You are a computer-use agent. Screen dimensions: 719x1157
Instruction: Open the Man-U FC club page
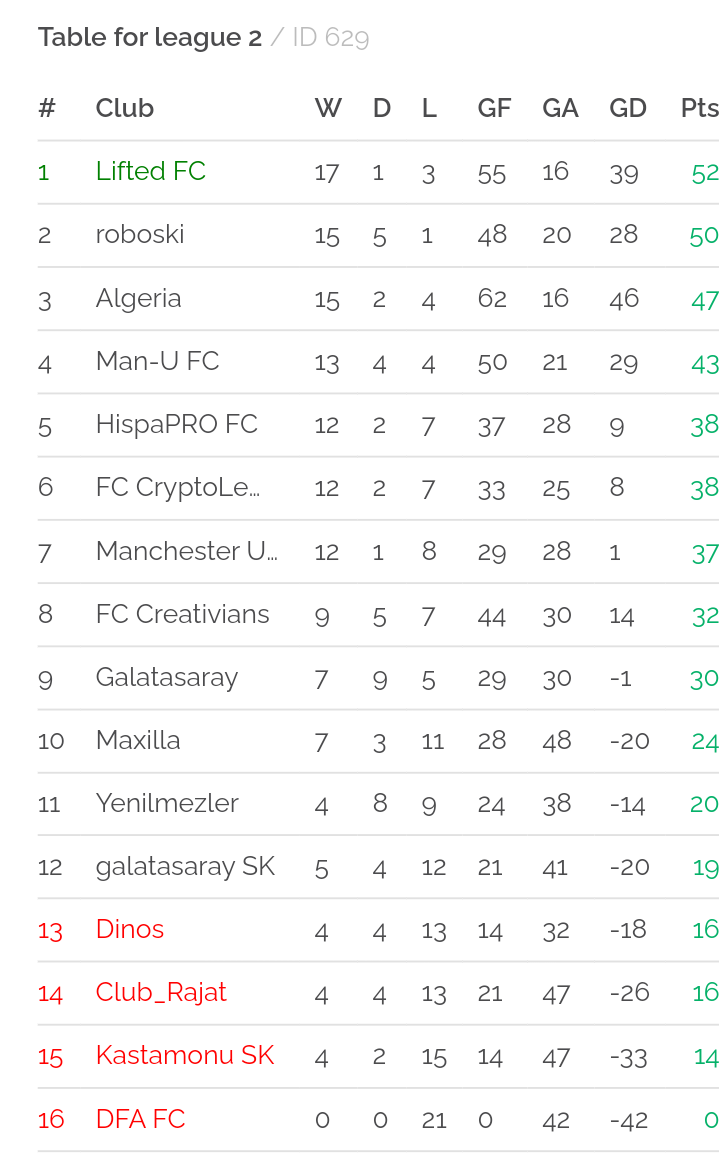coord(157,361)
